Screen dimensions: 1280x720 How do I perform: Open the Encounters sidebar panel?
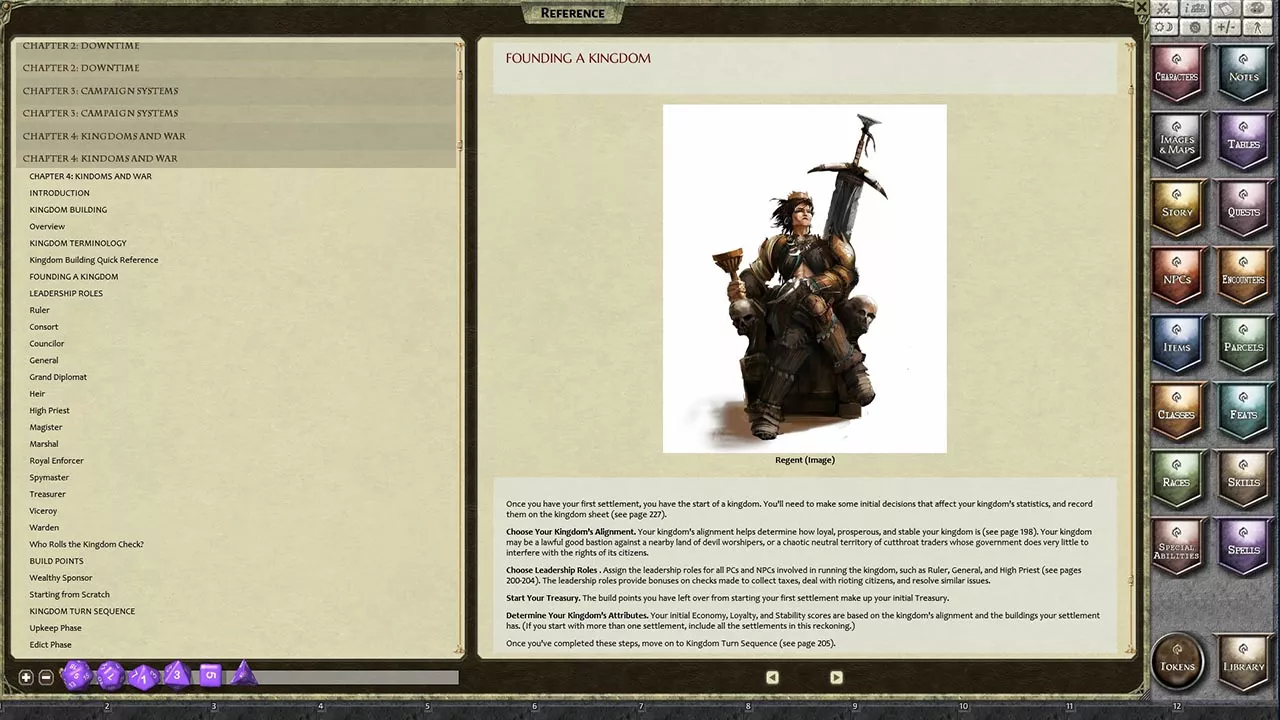pyautogui.click(x=1243, y=276)
